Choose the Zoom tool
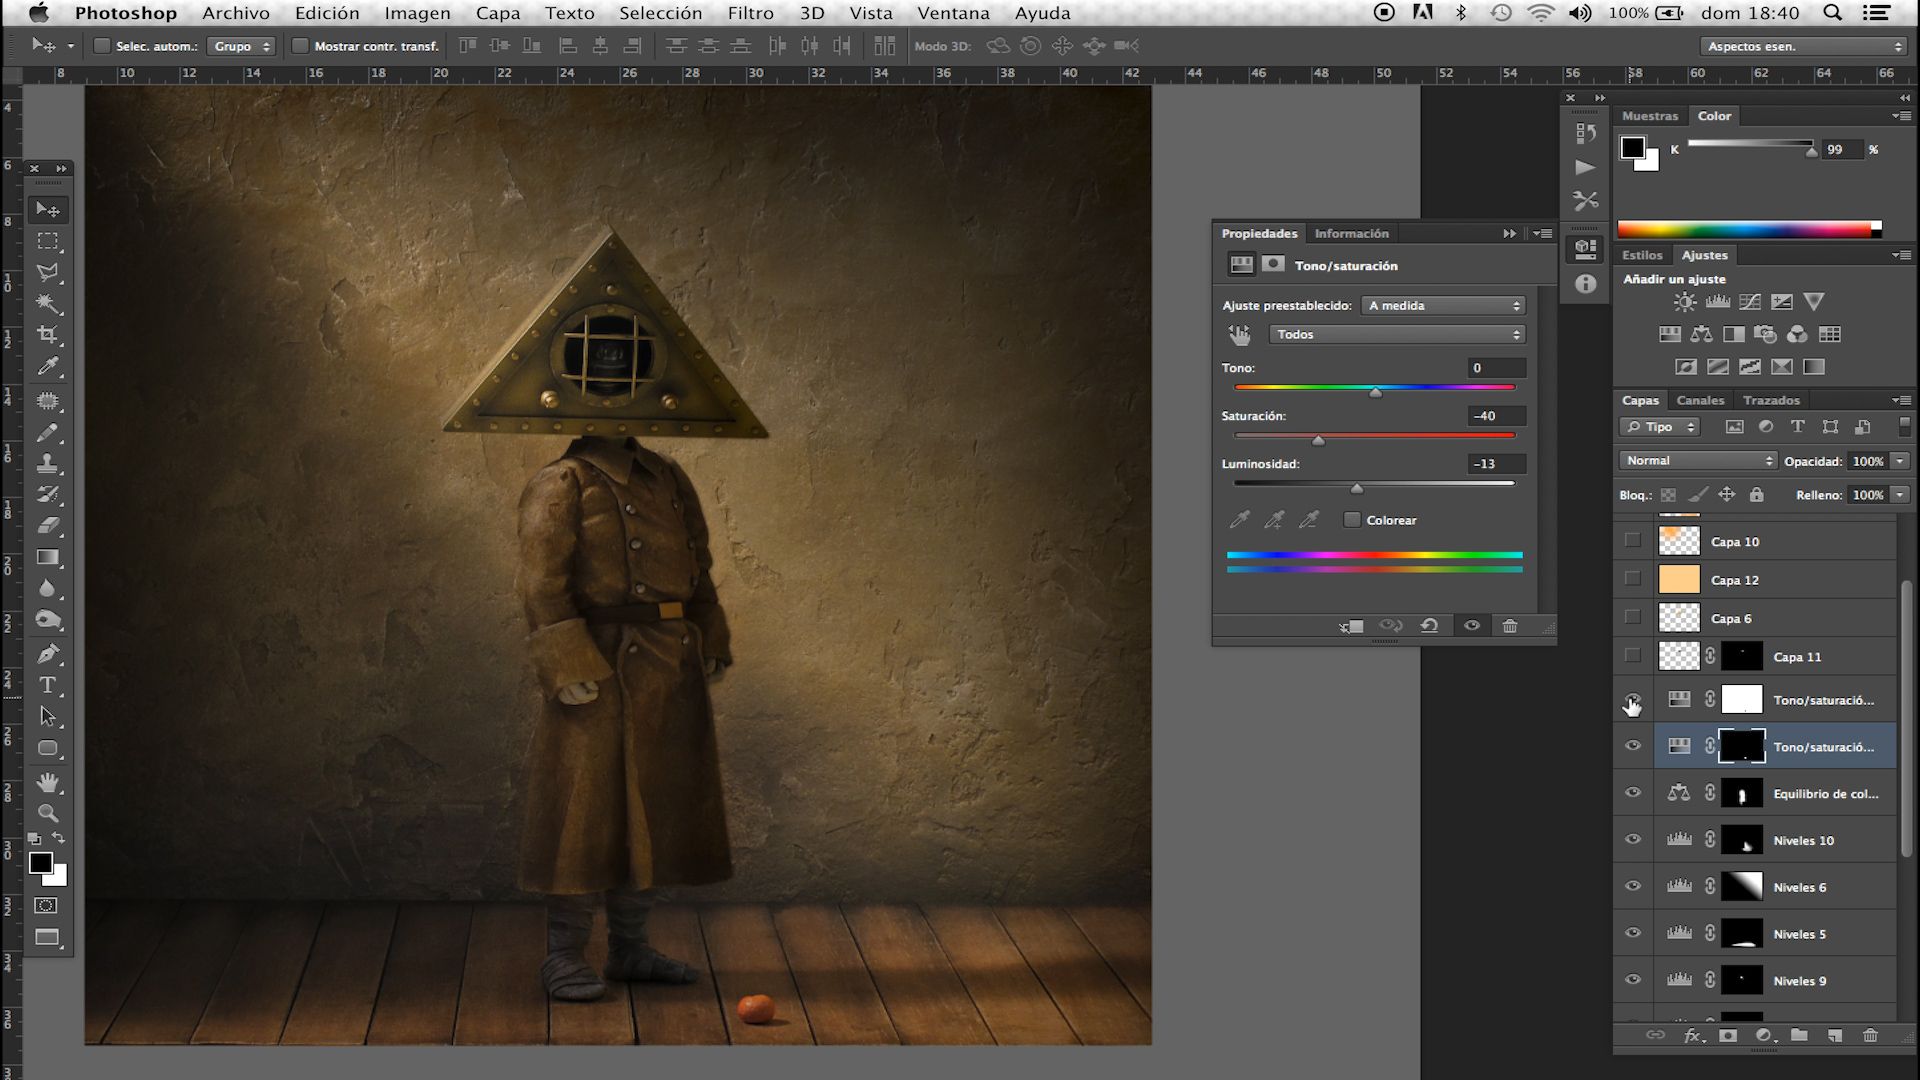 coord(47,813)
